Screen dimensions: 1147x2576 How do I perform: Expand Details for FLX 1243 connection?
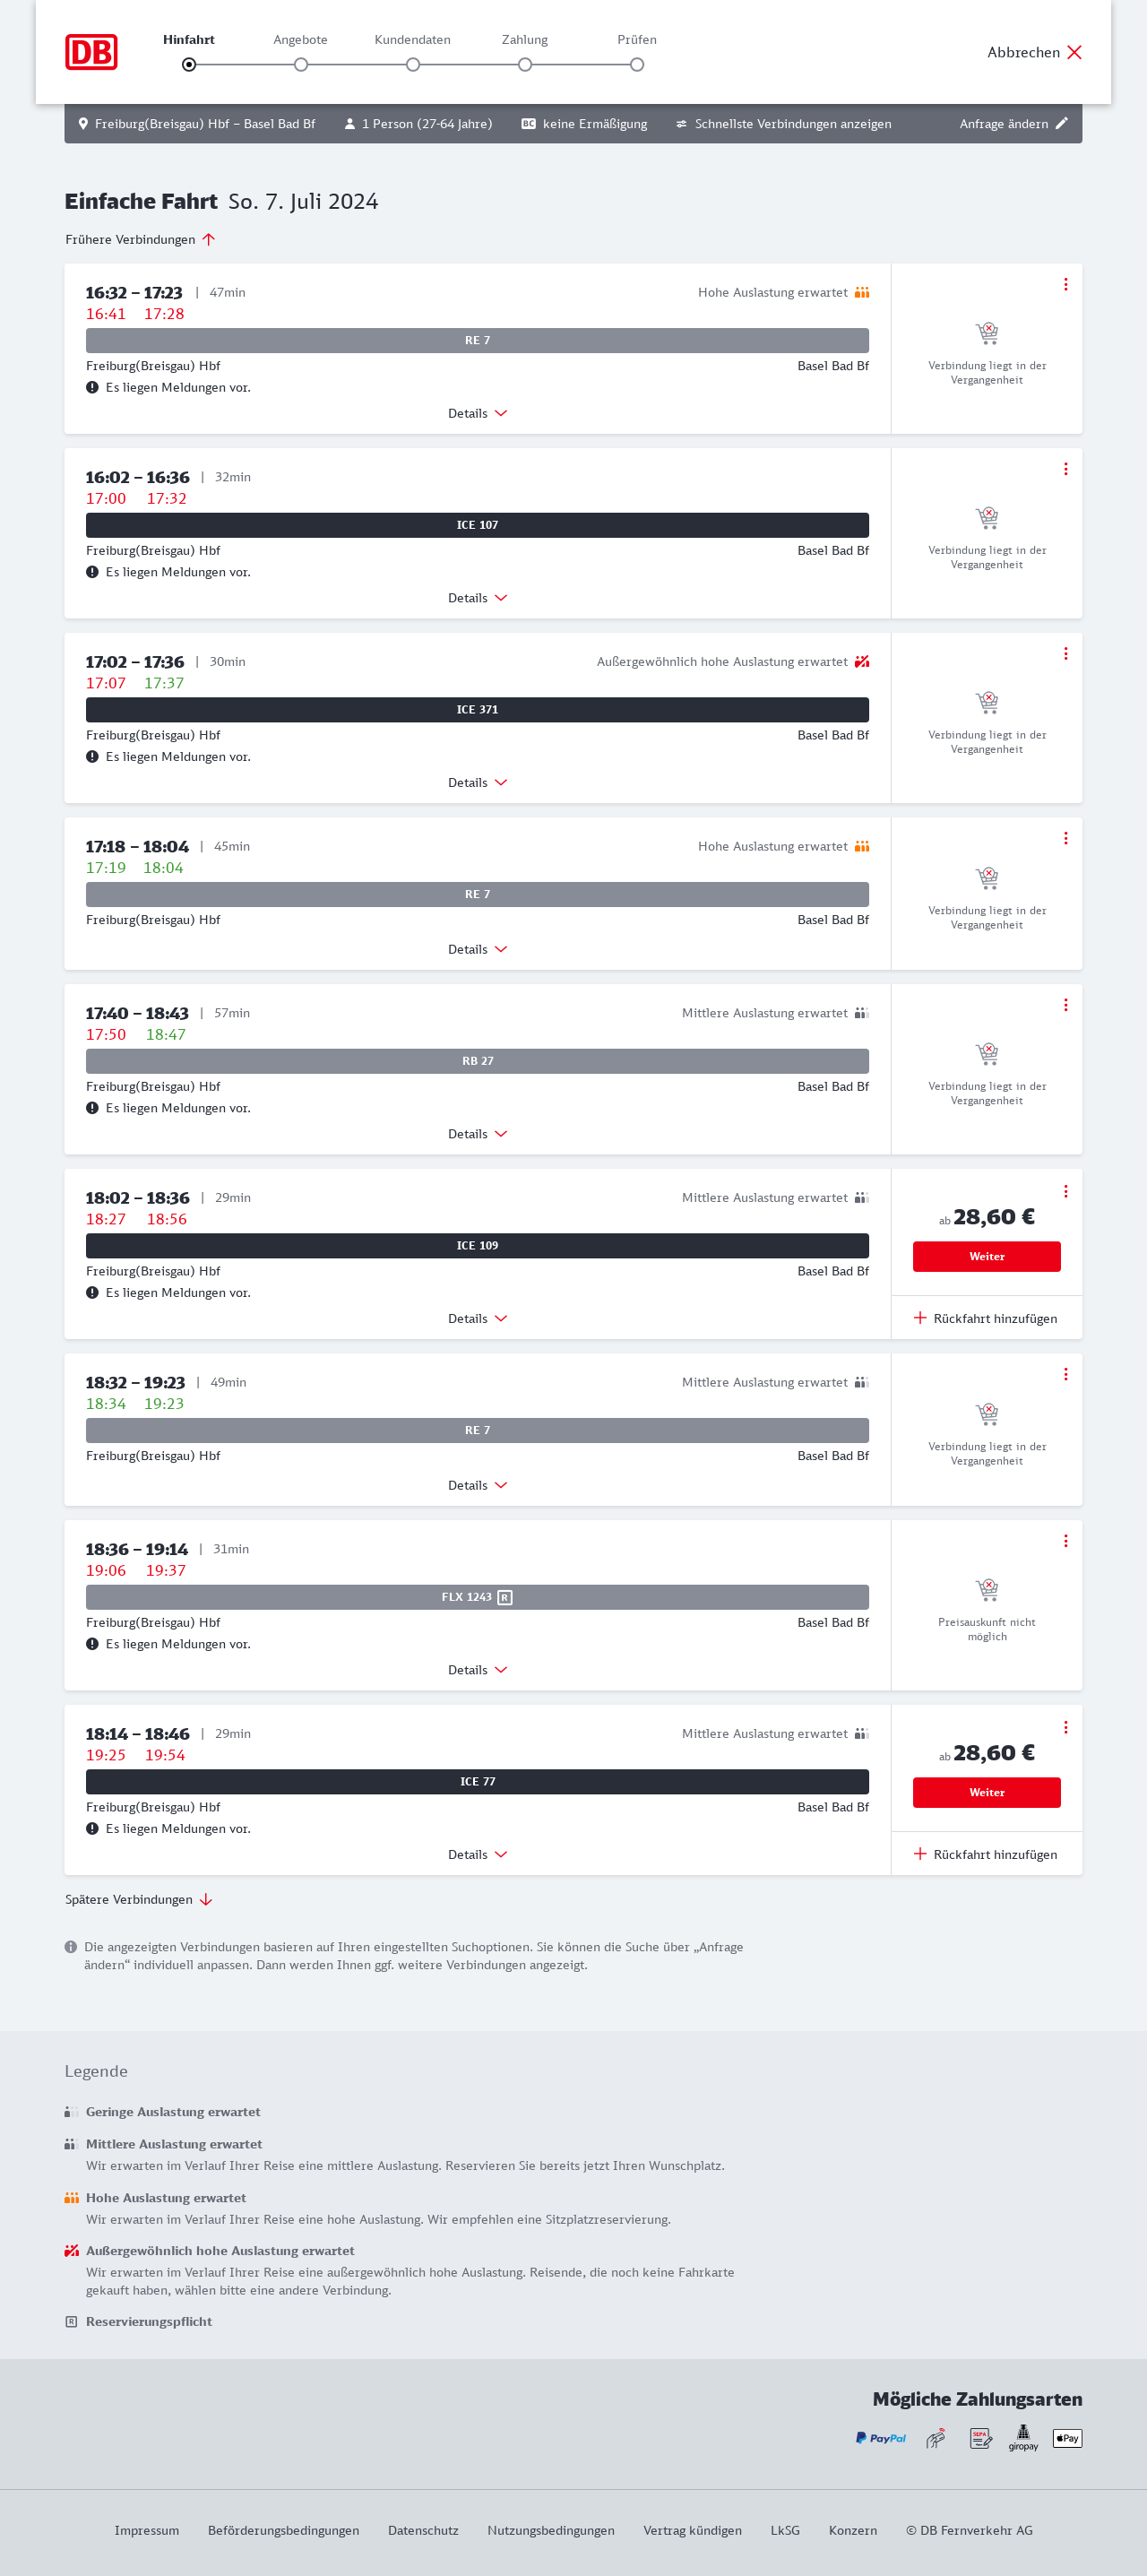click(477, 1670)
